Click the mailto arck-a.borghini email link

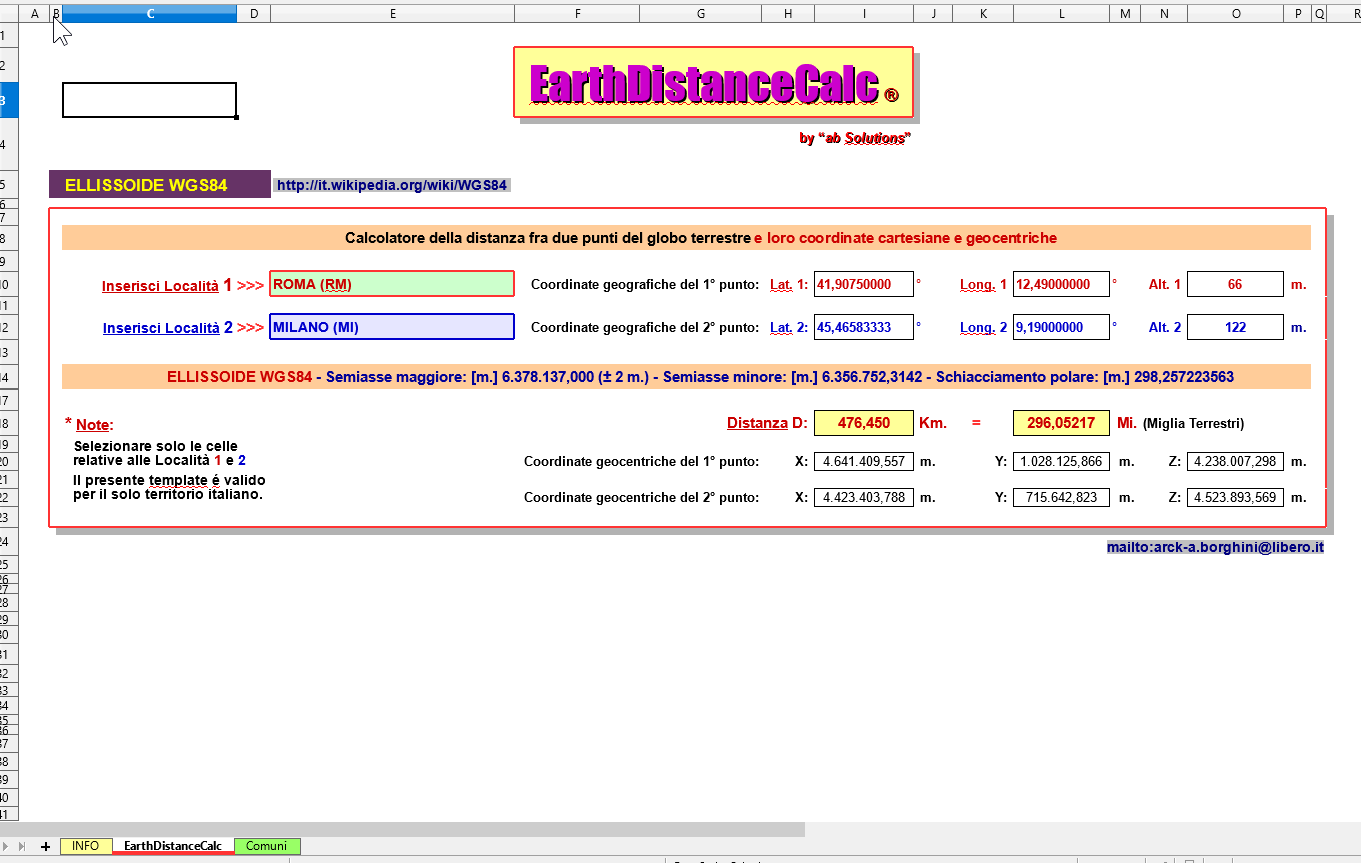tap(1215, 547)
